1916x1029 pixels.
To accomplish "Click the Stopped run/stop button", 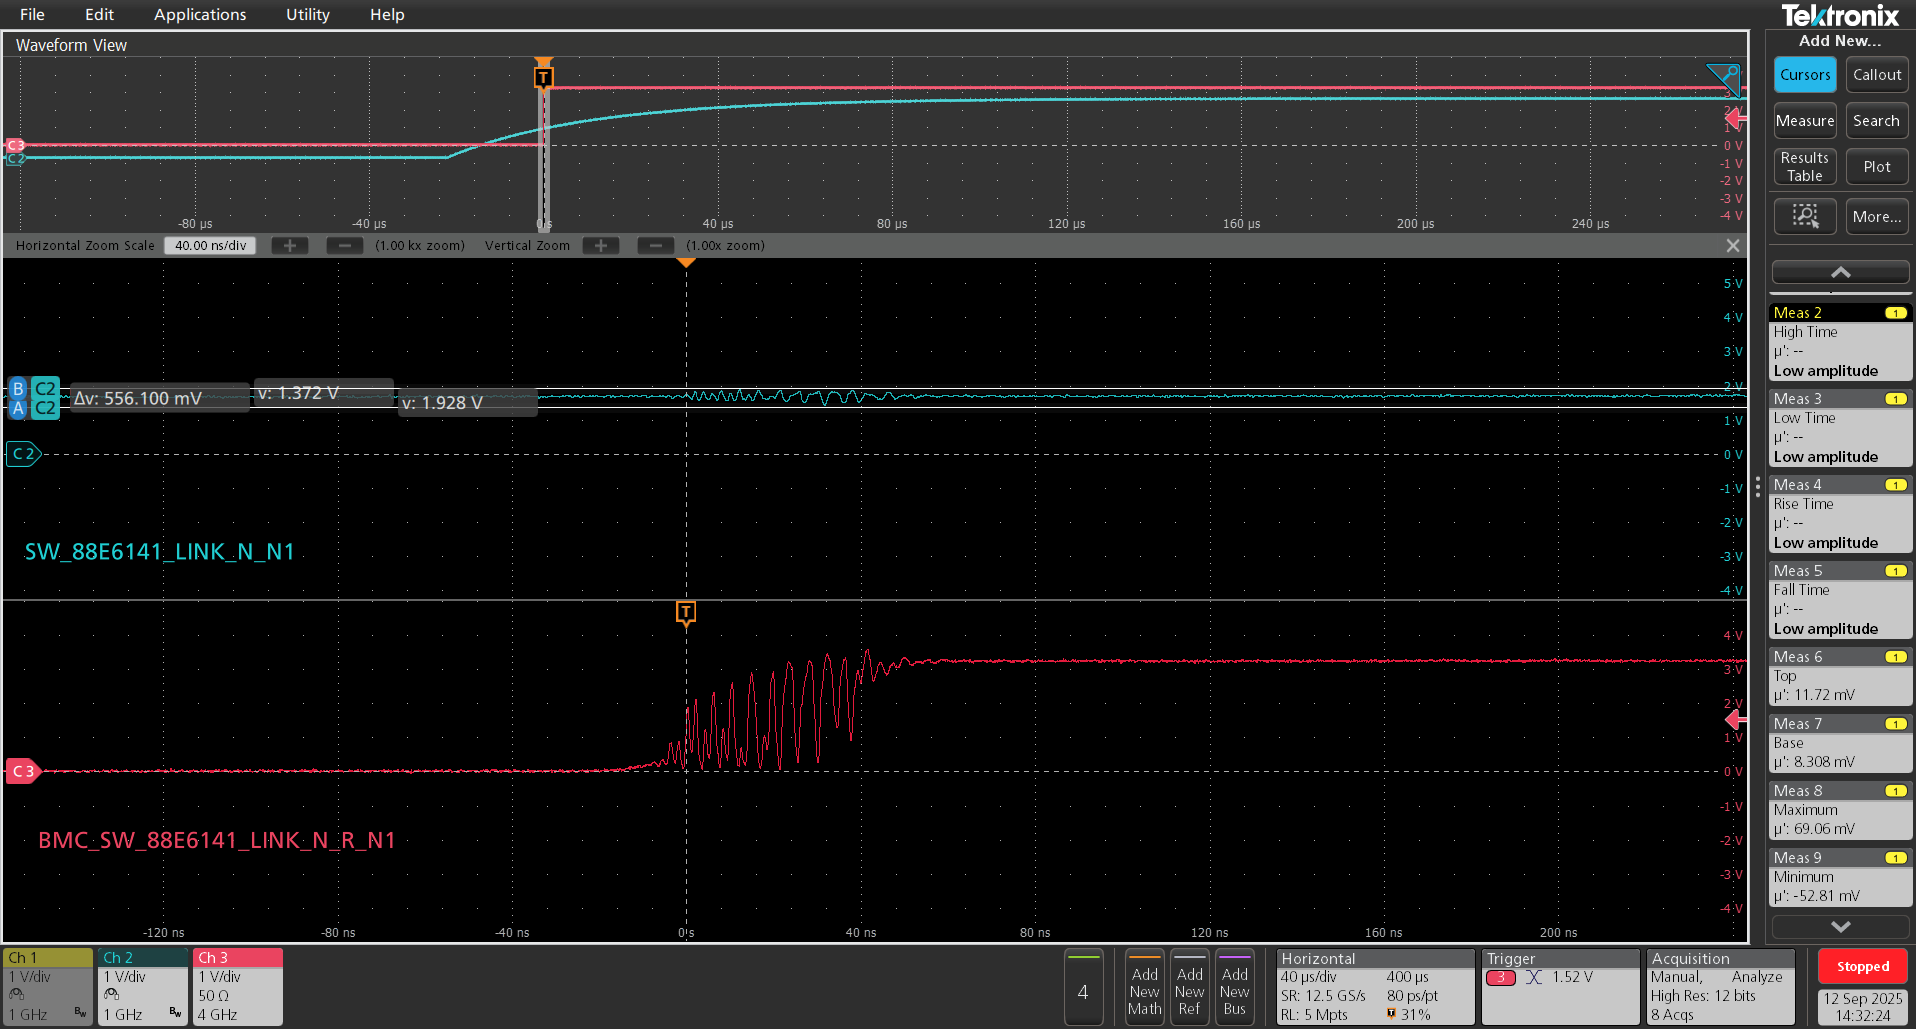I will (1863, 967).
